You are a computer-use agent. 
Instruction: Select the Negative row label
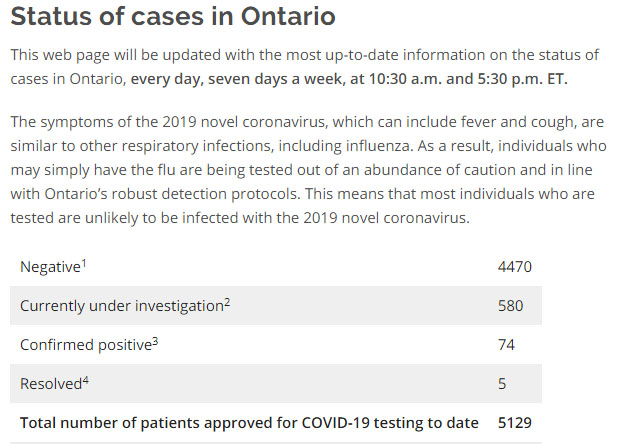coord(50,267)
